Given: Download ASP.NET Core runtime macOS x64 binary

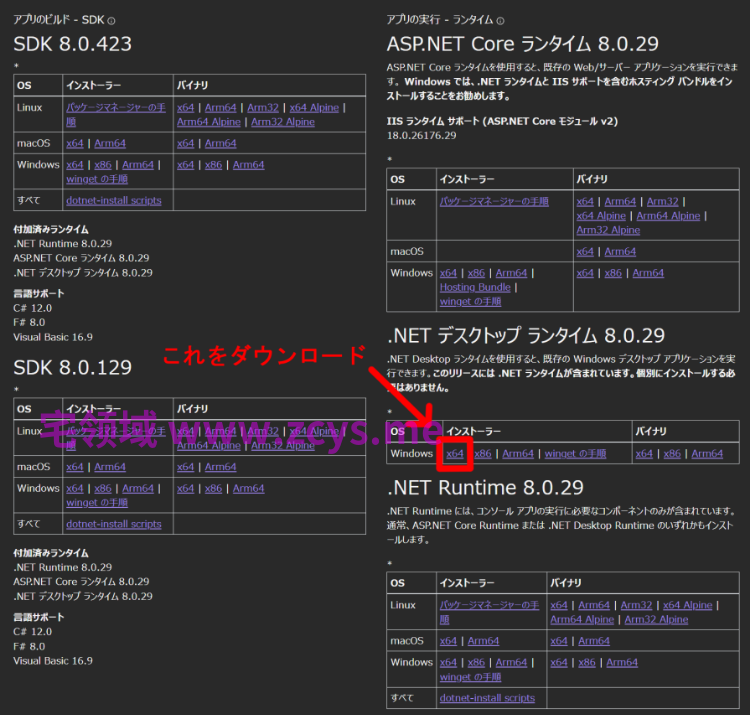Looking at the screenshot, I should click(x=585, y=252).
